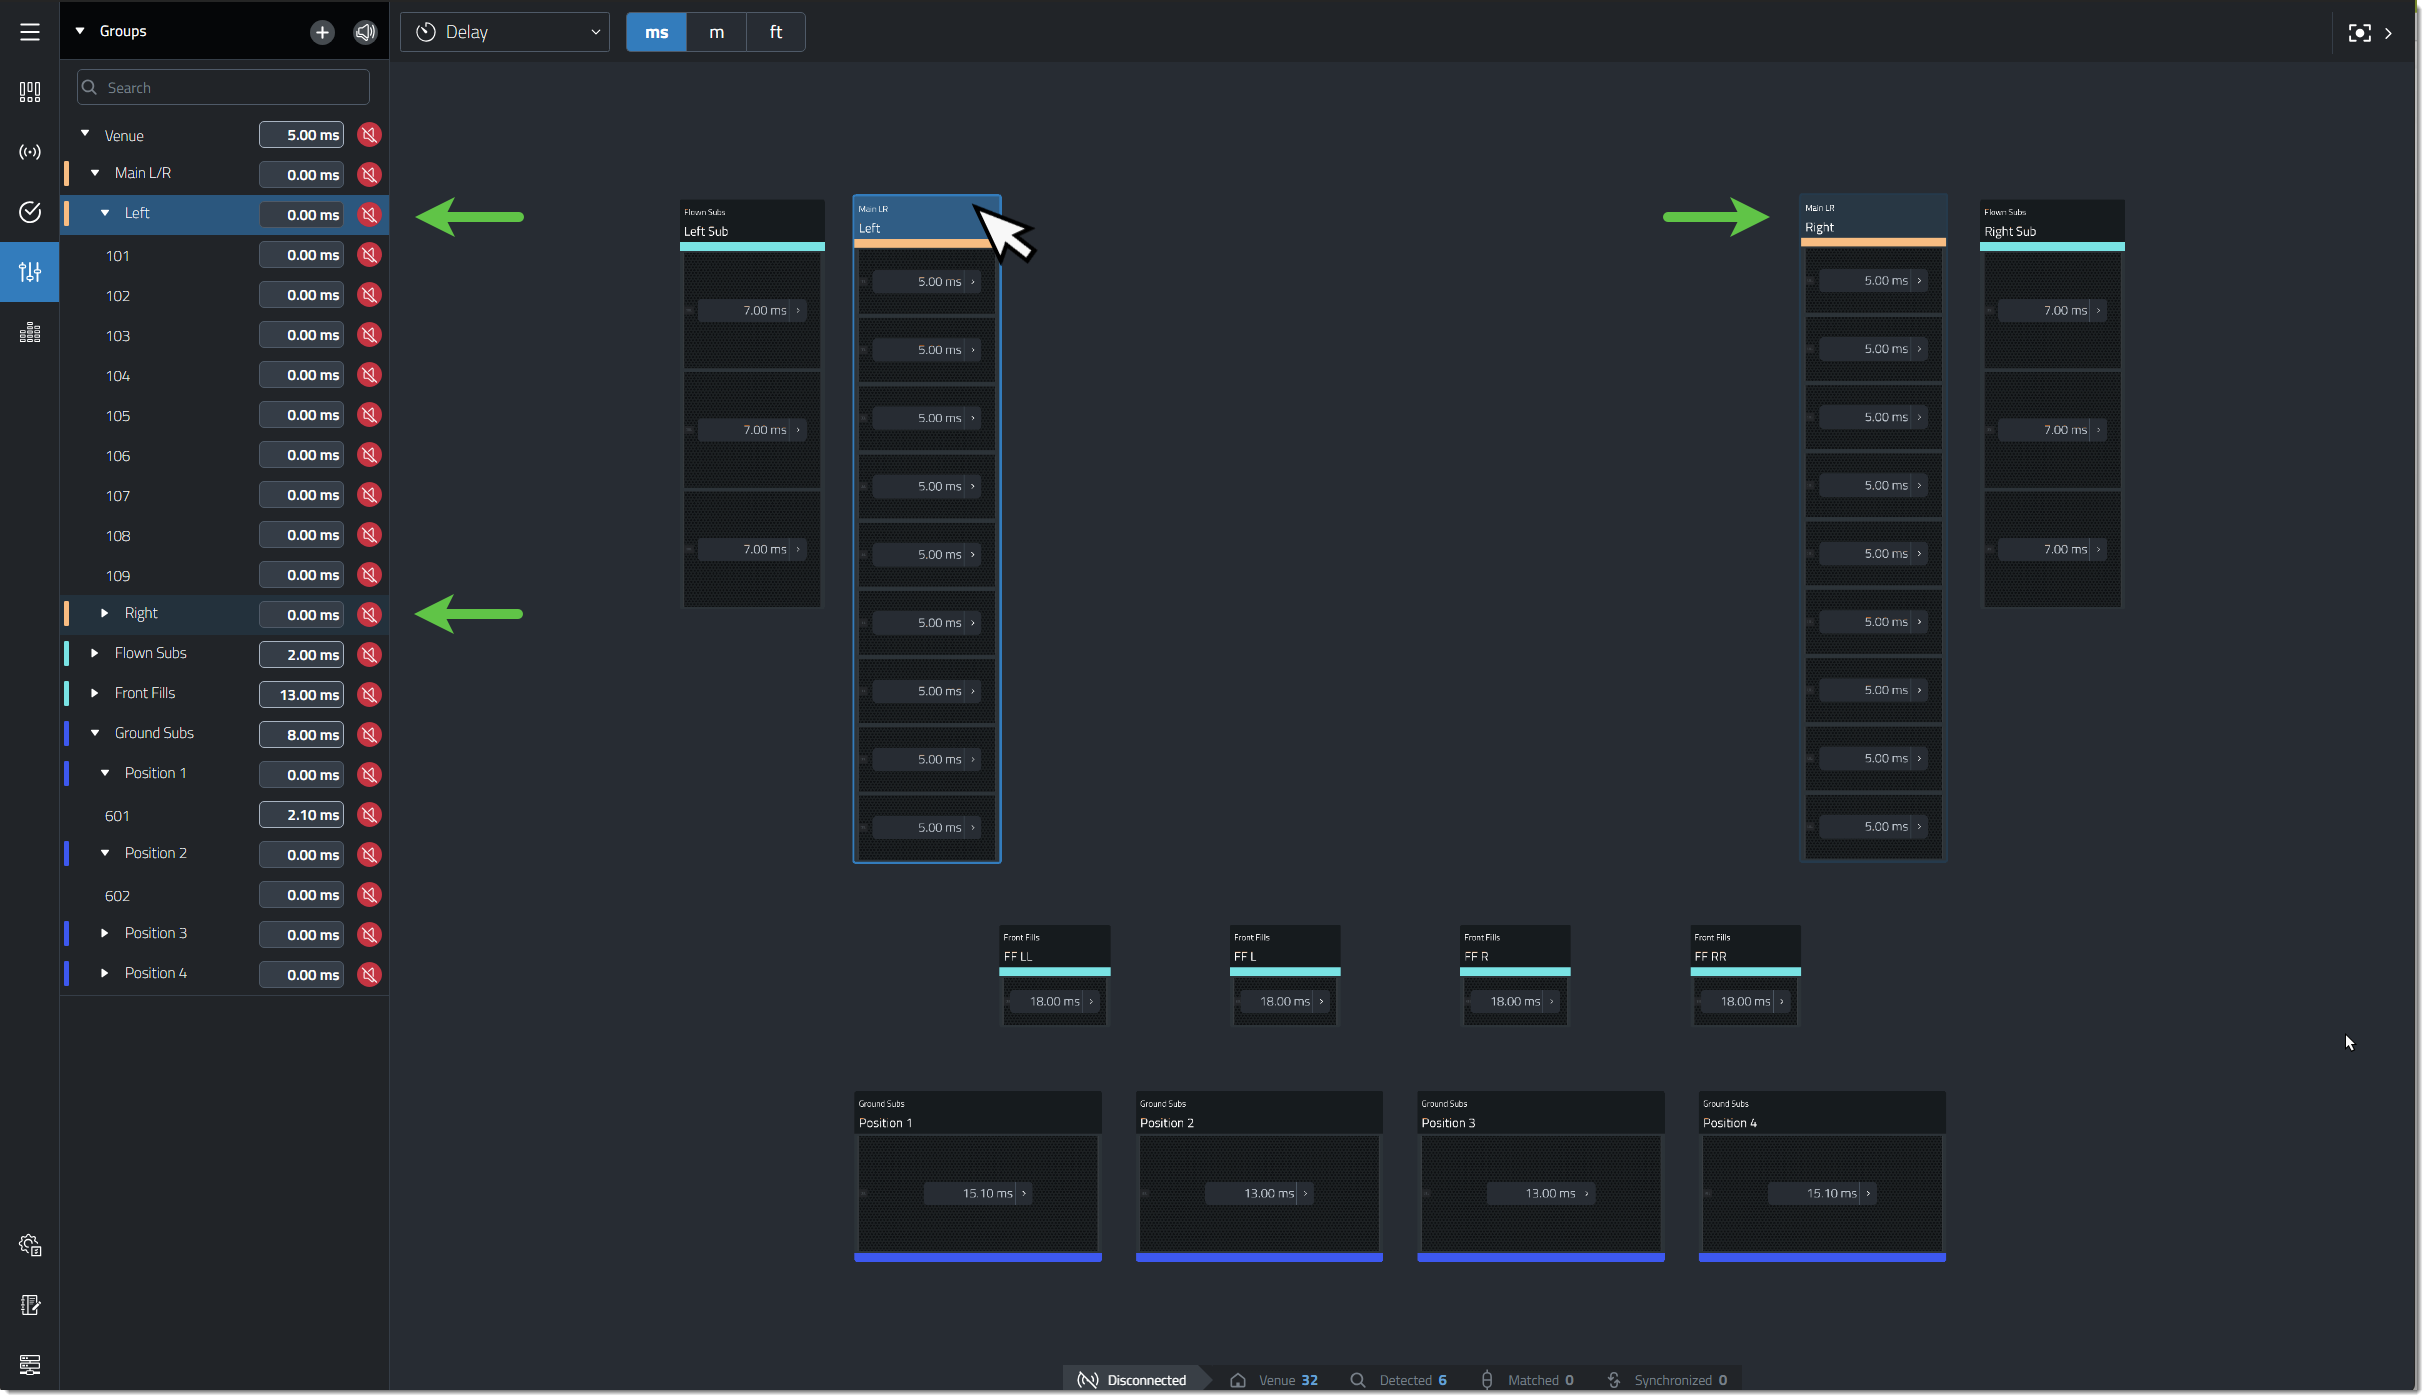Click the group search field
The height and width of the screenshot is (1400, 2427).
pyautogui.click(x=223, y=88)
